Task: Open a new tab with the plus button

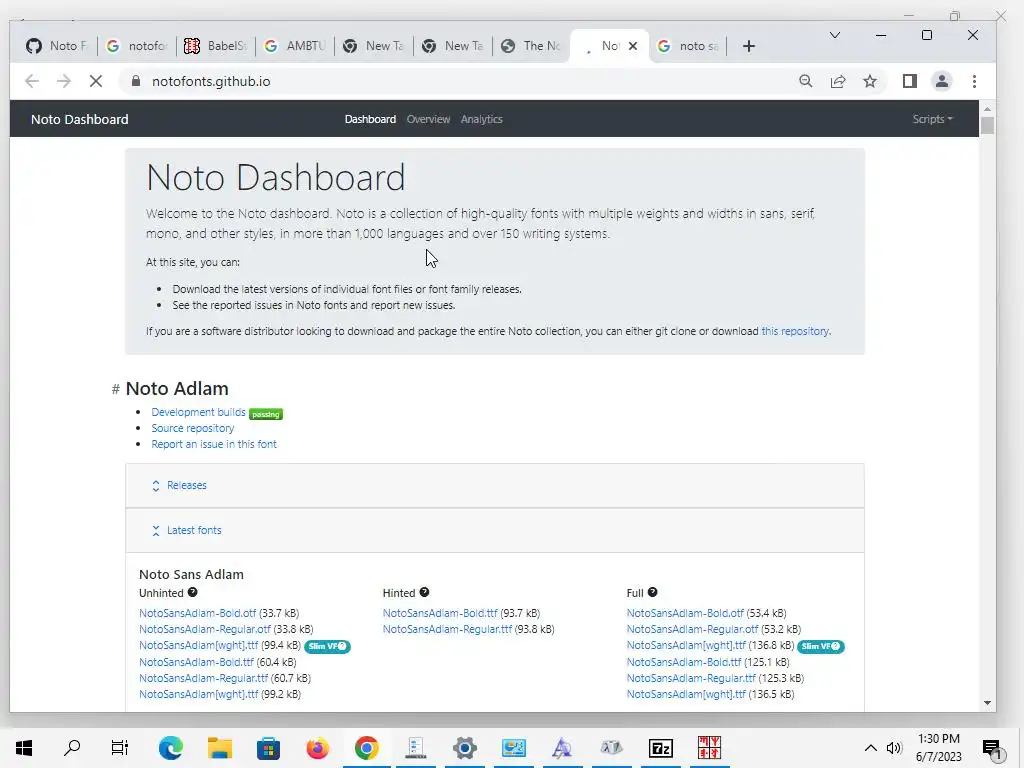Action: [x=749, y=46]
